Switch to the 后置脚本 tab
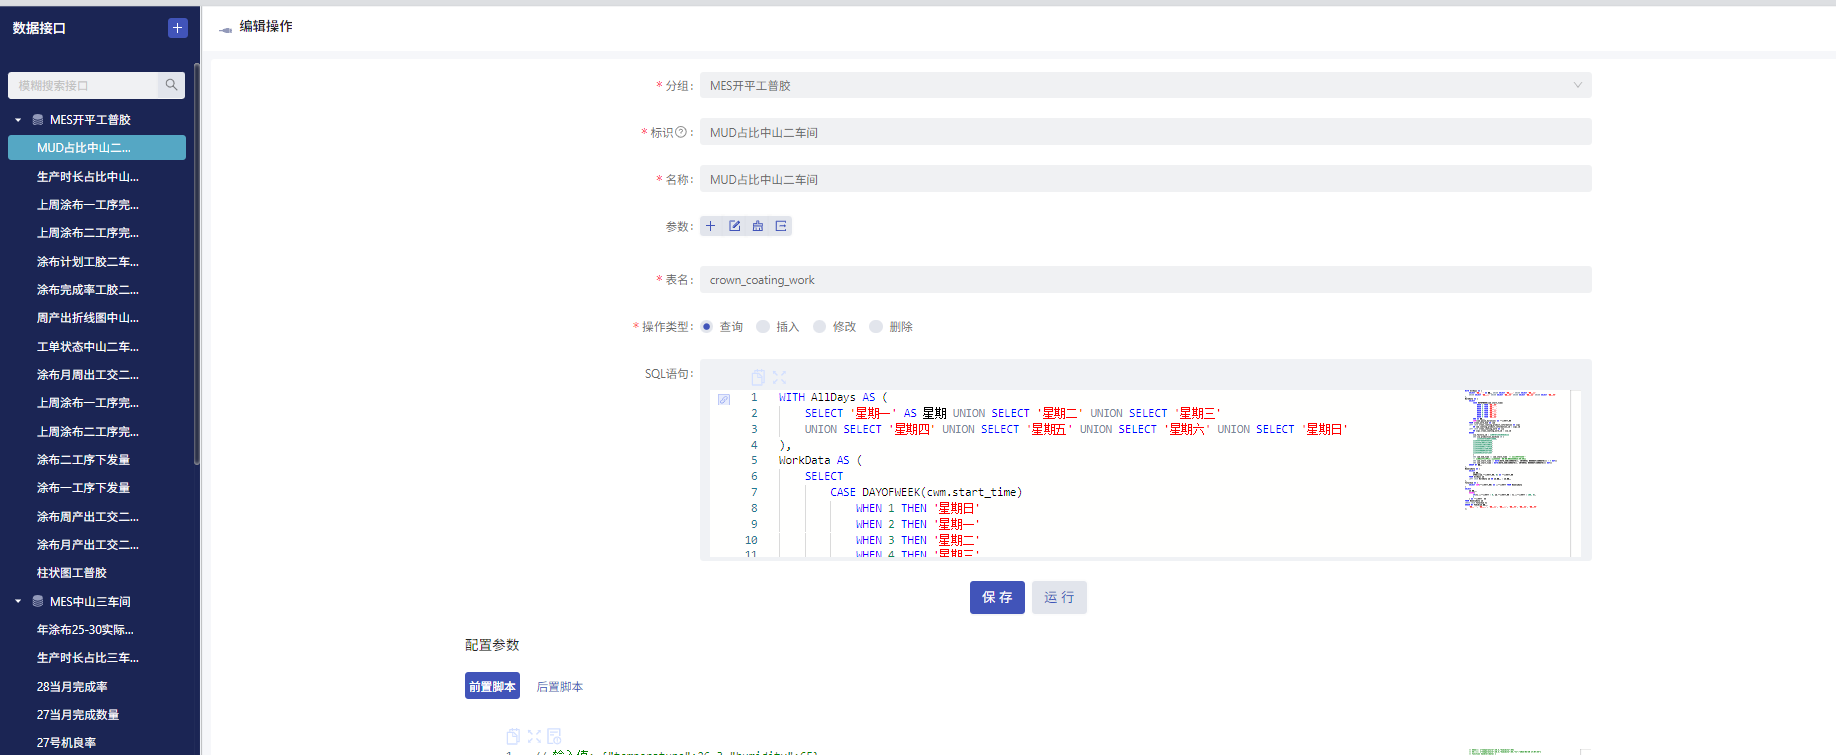The image size is (1836, 755). 560,686
